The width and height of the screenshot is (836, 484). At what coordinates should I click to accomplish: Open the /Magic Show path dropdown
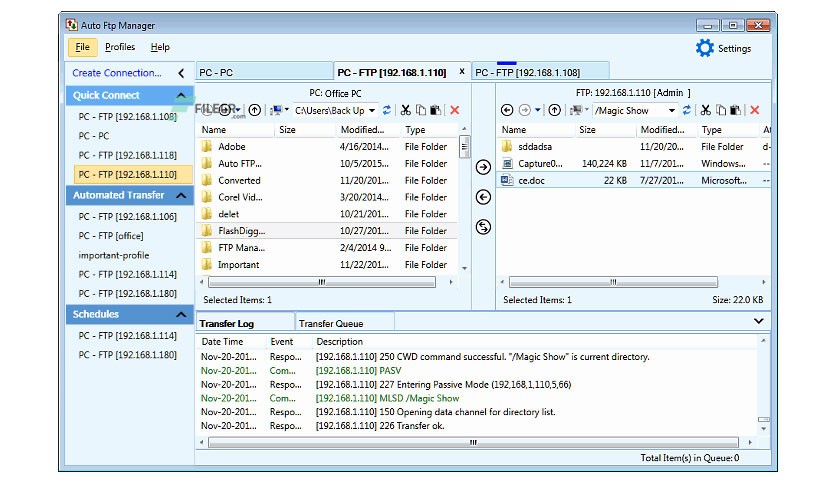[672, 111]
